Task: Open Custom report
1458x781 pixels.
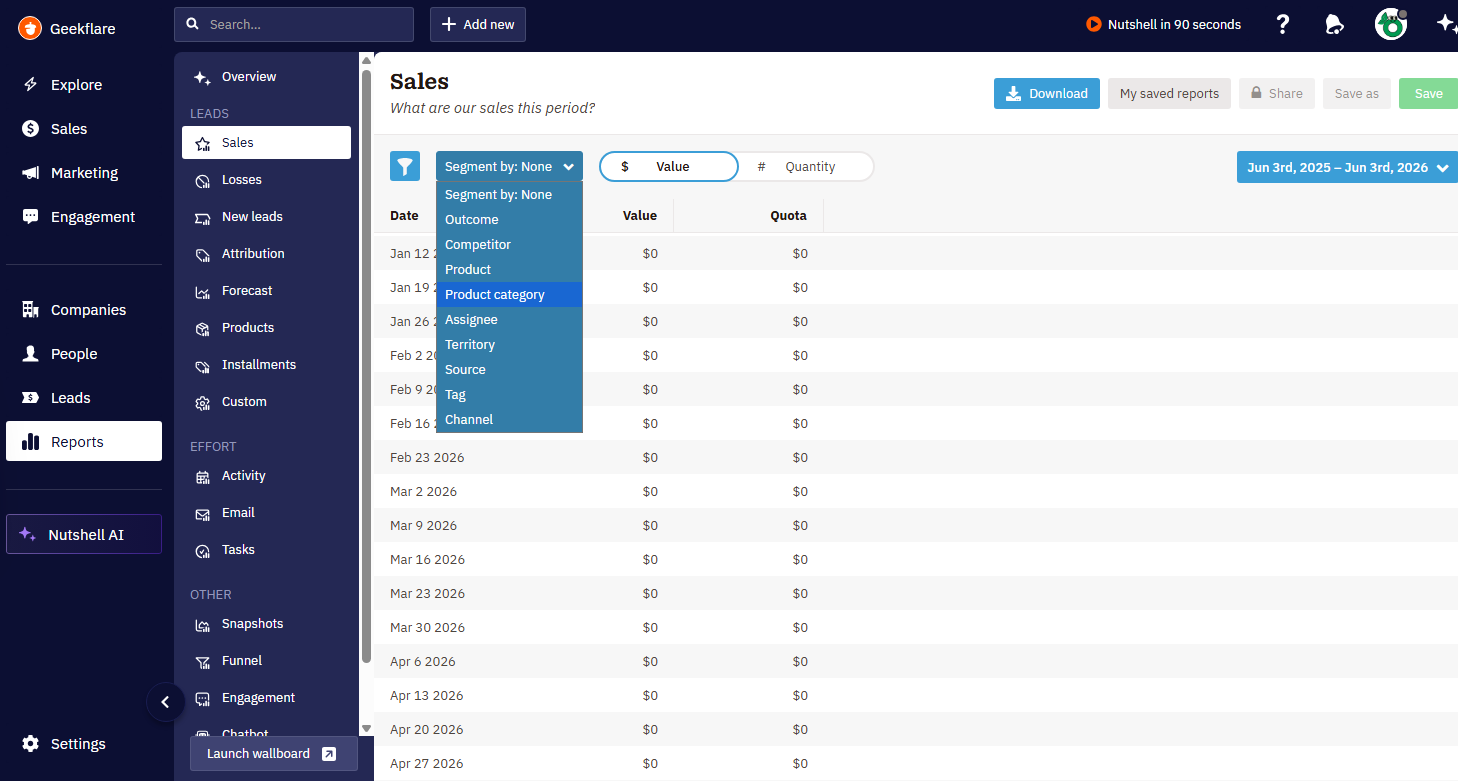Action: click(x=266, y=402)
